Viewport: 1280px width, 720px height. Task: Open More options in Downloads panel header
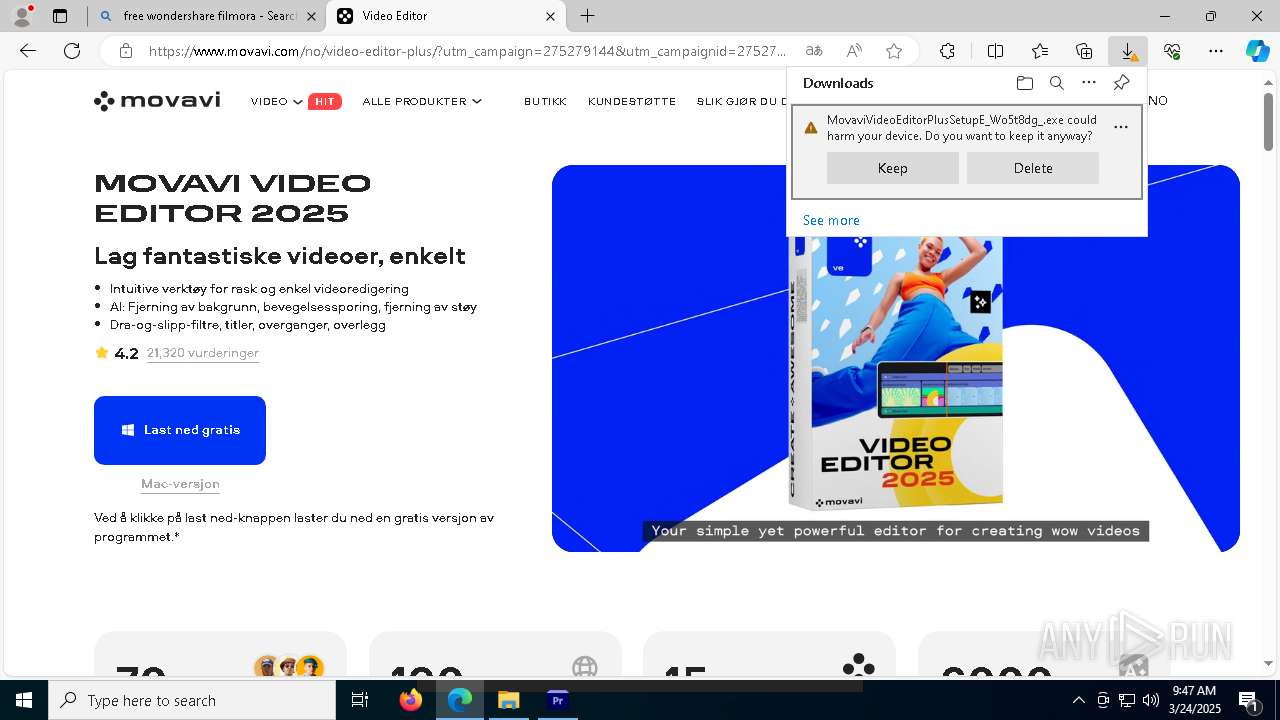coord(1089,83)
